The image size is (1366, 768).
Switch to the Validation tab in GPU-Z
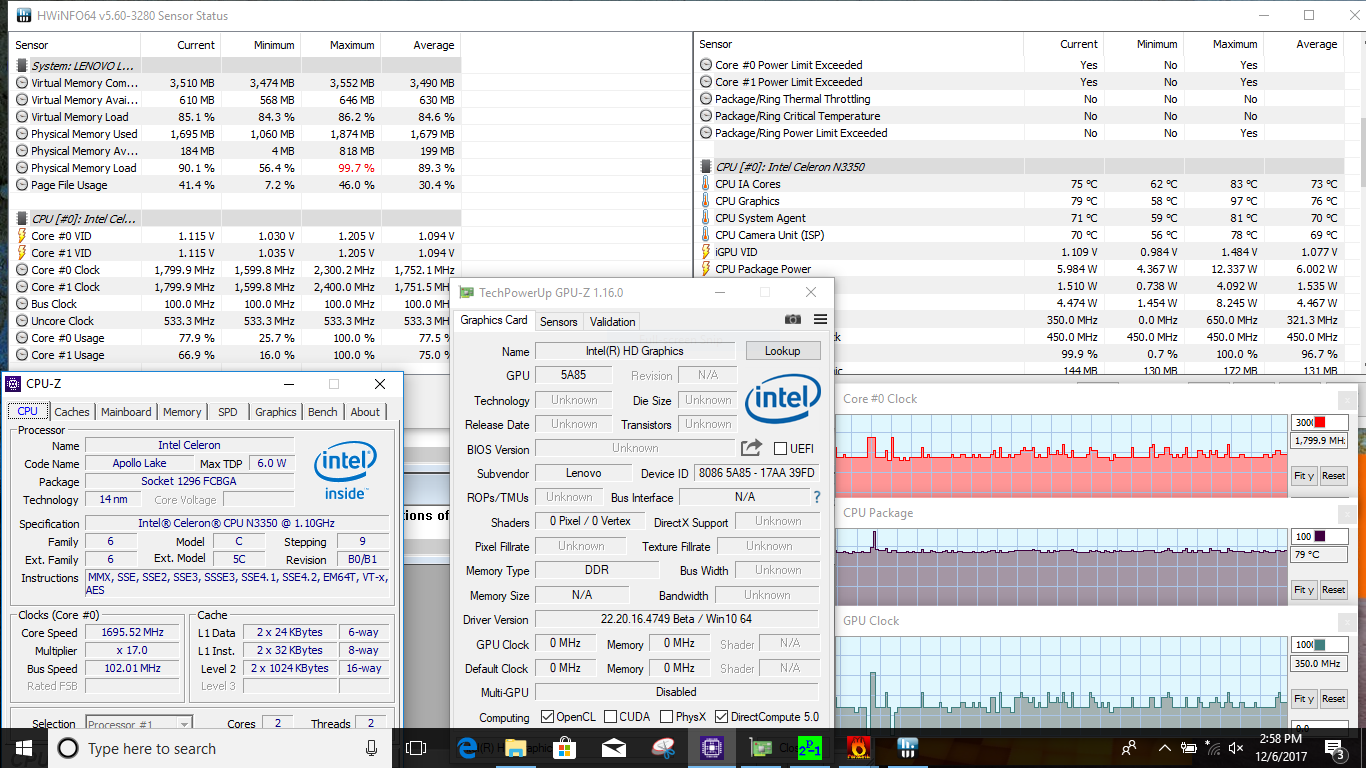[x=612, y=321]
